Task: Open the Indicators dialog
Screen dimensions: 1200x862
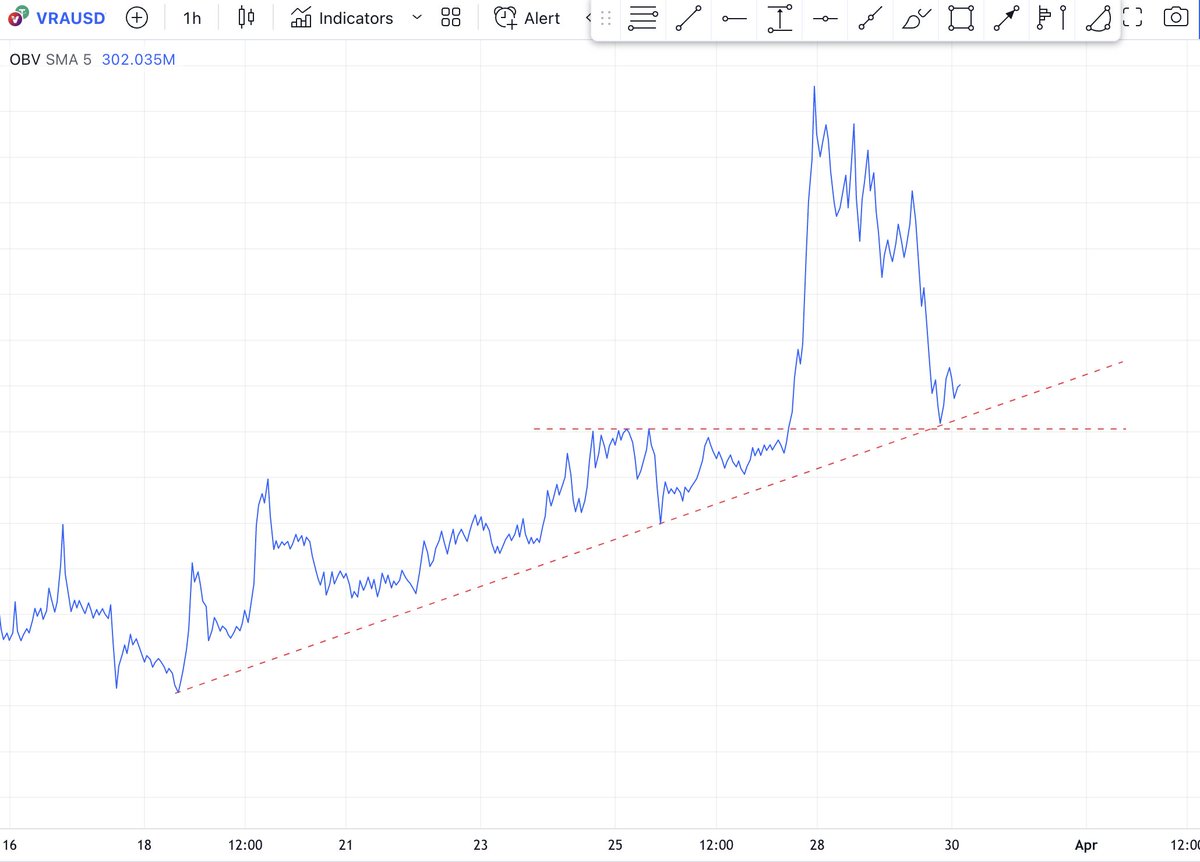Action: tap(342, 18)
